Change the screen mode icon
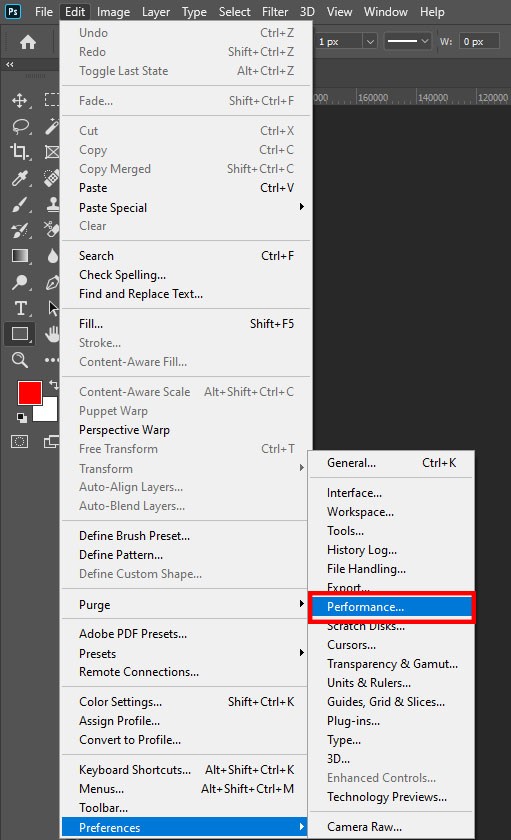511x840 pixels. tap(51, 441)
